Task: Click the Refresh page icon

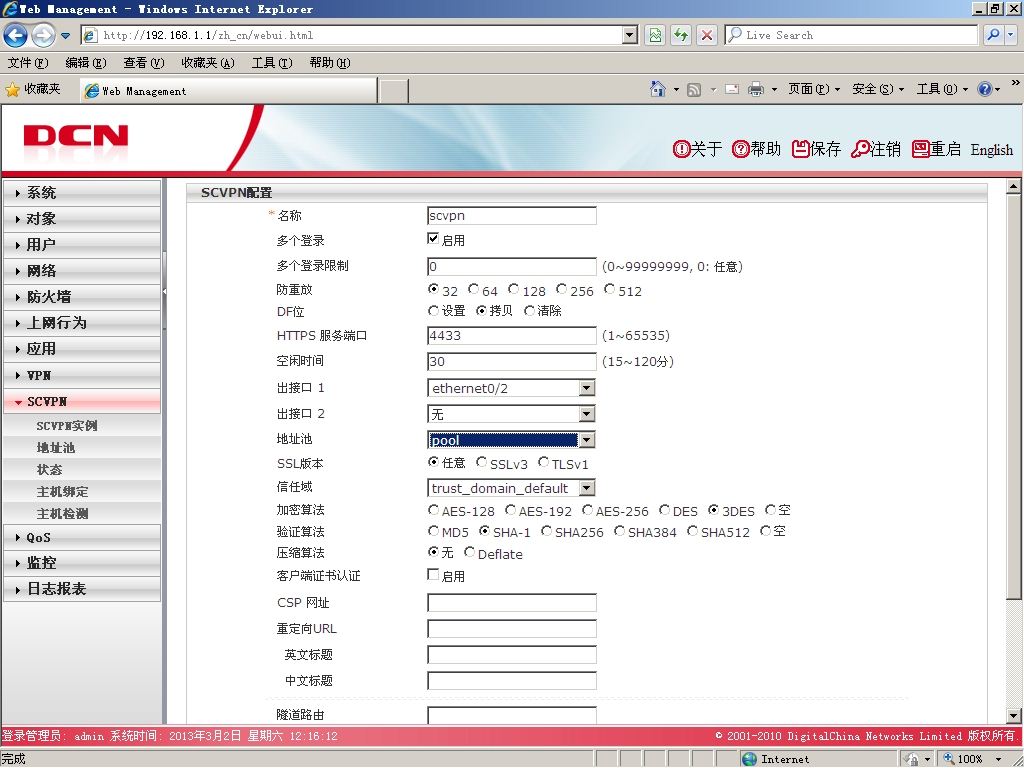Action: click(x=680, y=35)
